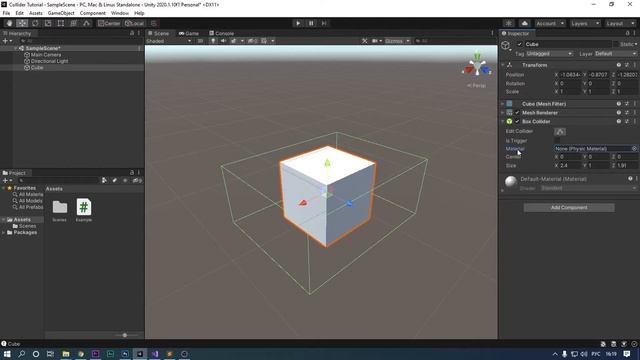Open the Tag Untagged dropdown
This screenshot has width=640, height=360.
(x=549, y=54)
